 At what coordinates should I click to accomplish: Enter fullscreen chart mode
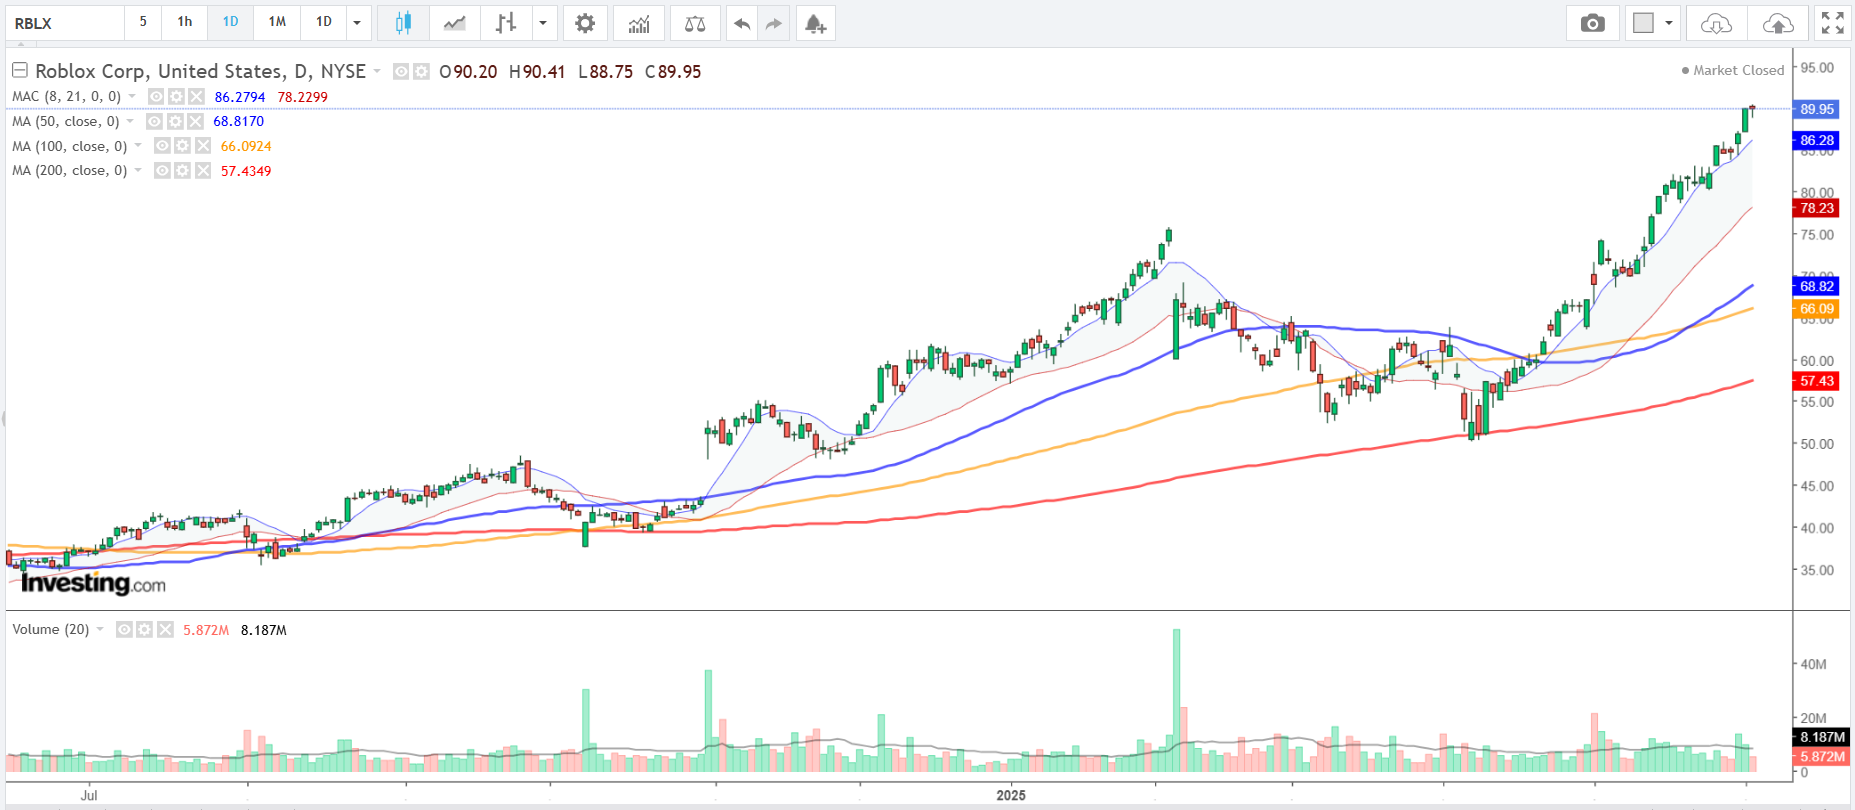click(1832, 23)
